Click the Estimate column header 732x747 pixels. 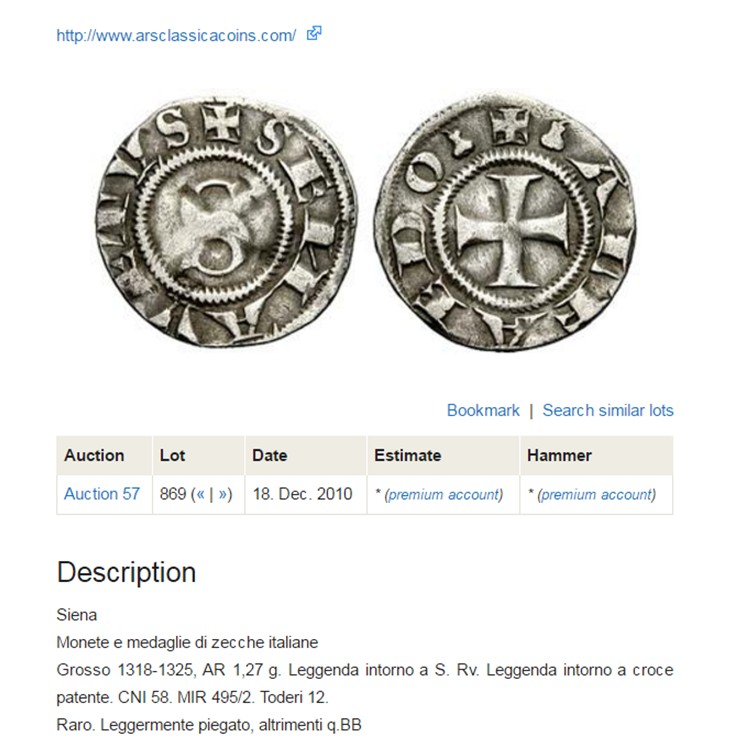[407, 455]
